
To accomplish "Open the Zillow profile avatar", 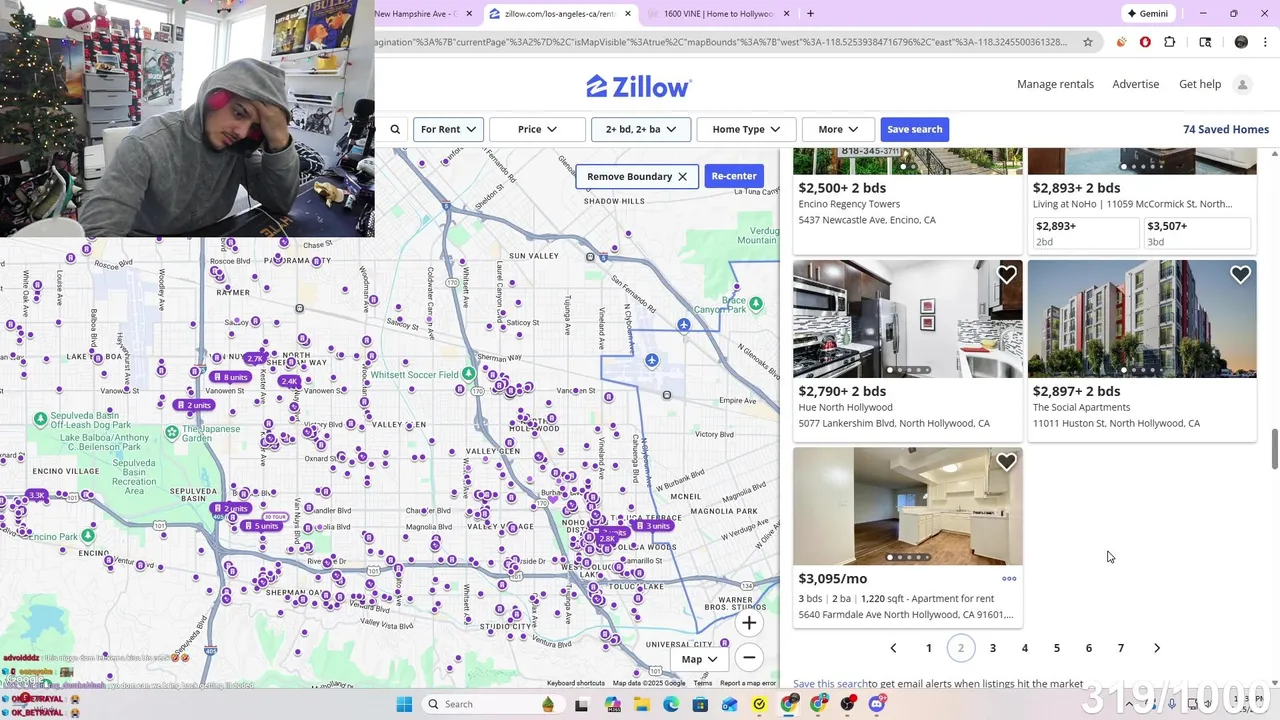I will coord(1242,85).
